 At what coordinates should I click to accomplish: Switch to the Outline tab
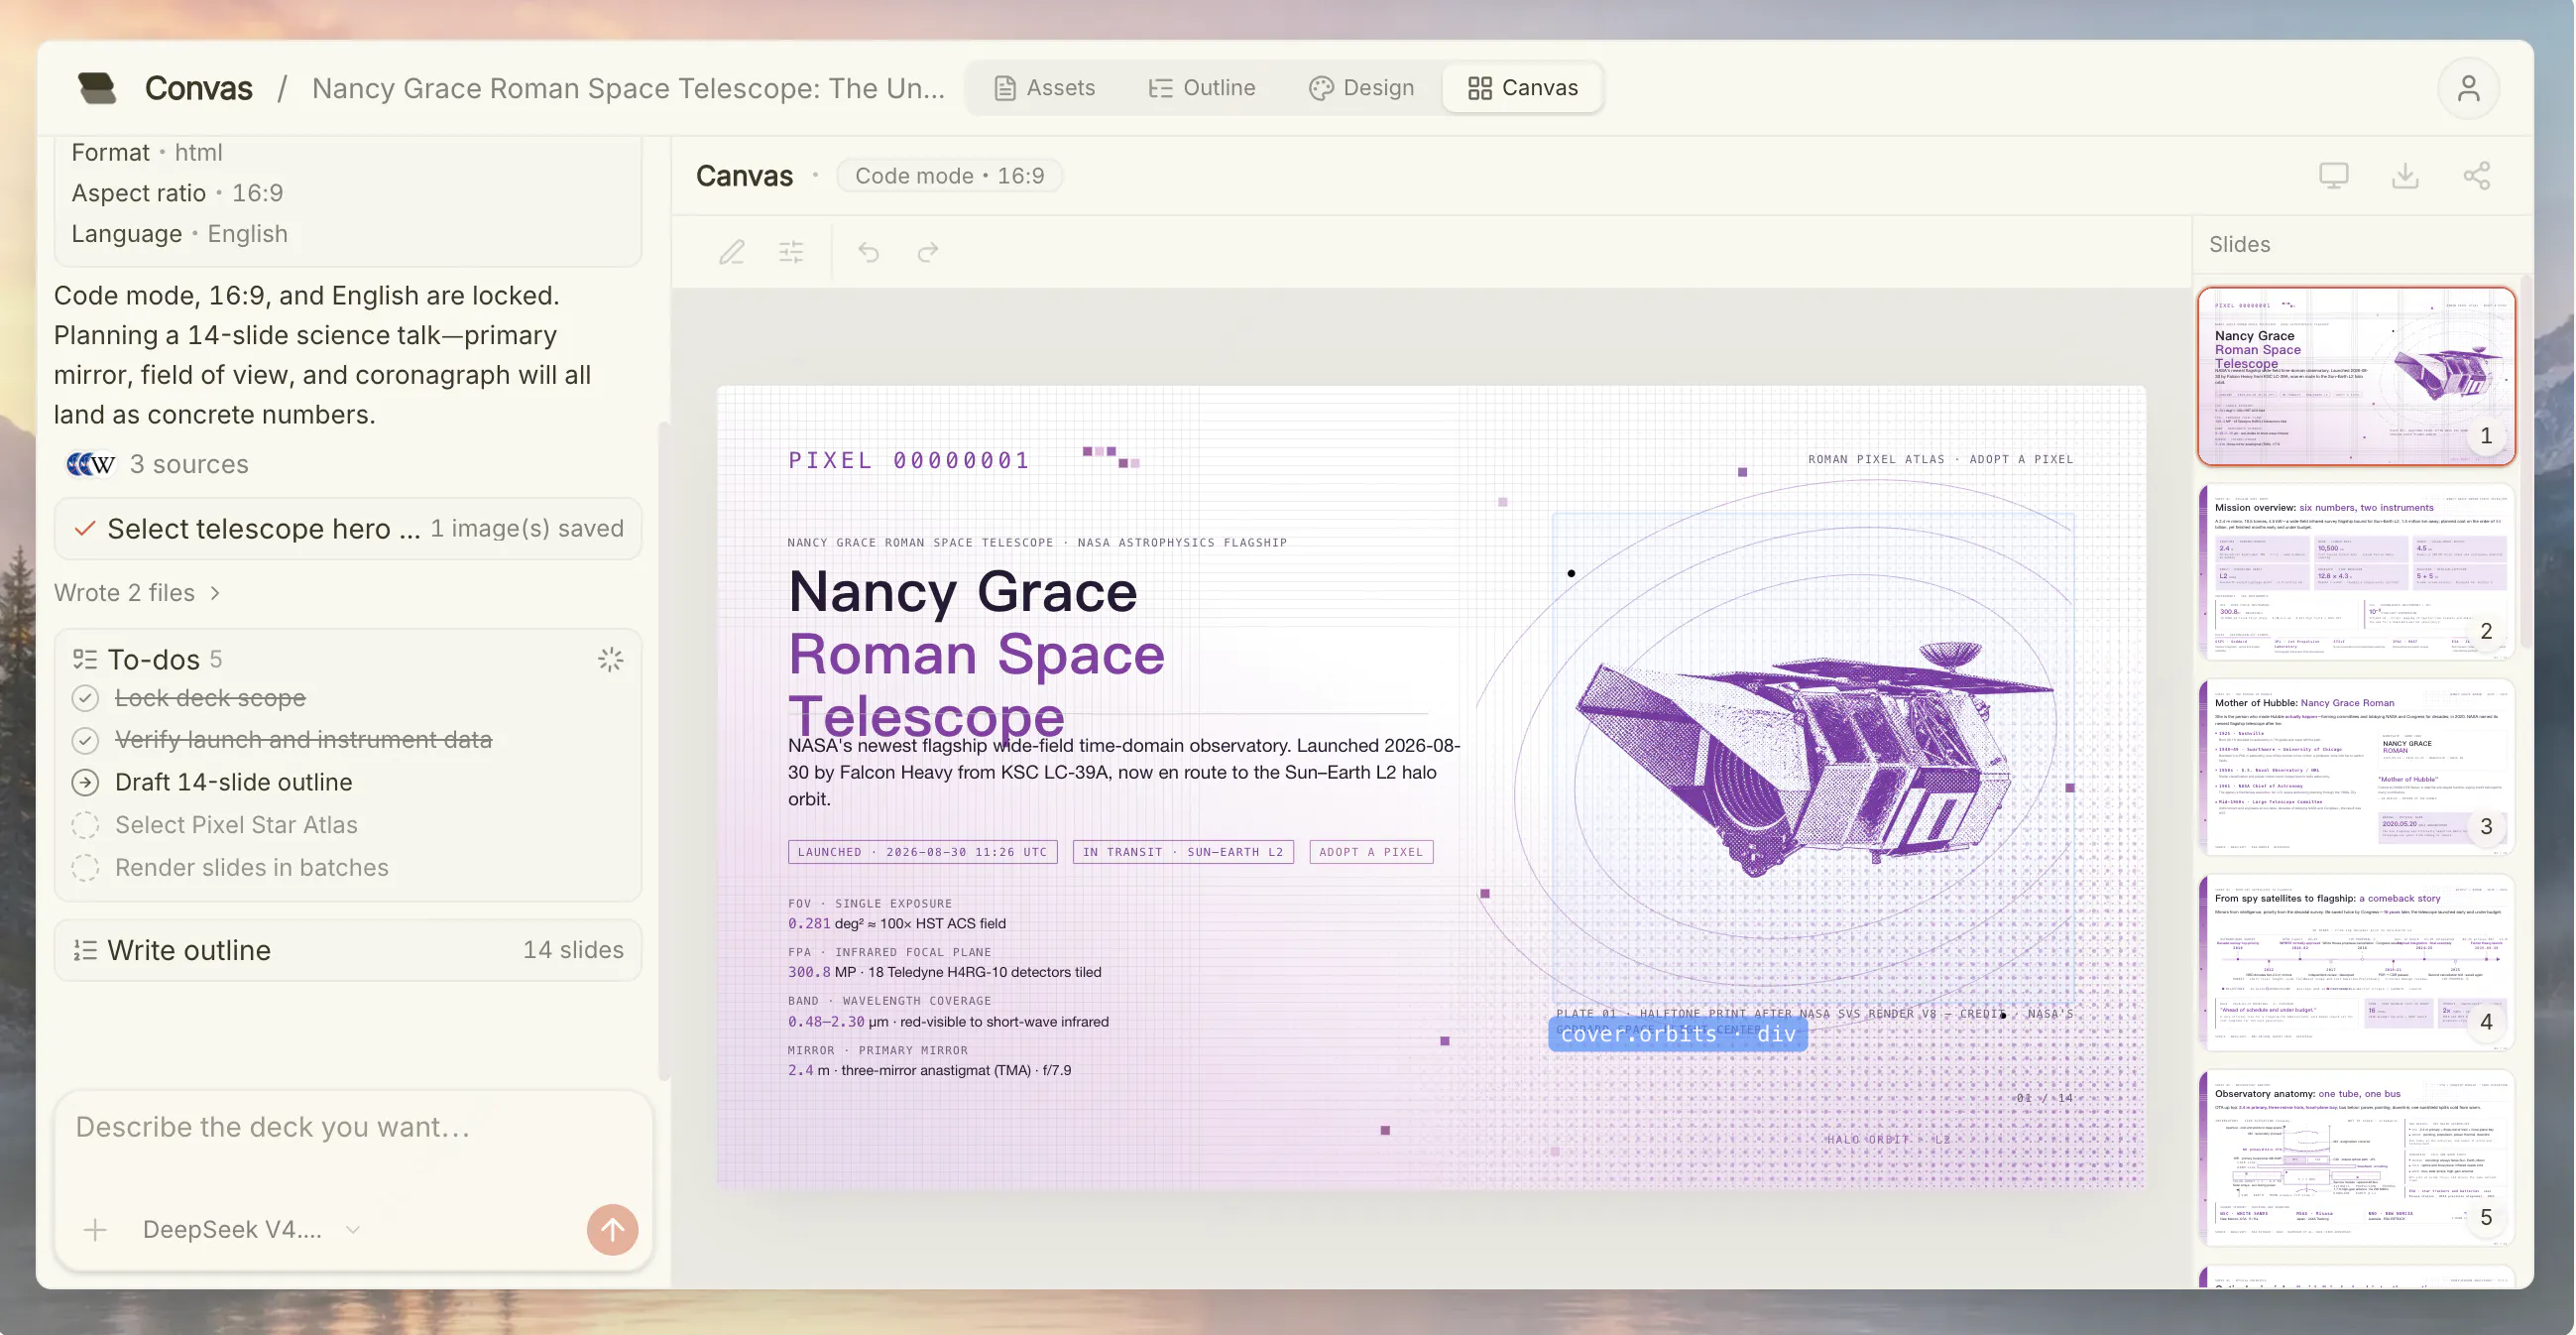point(1201,88)
